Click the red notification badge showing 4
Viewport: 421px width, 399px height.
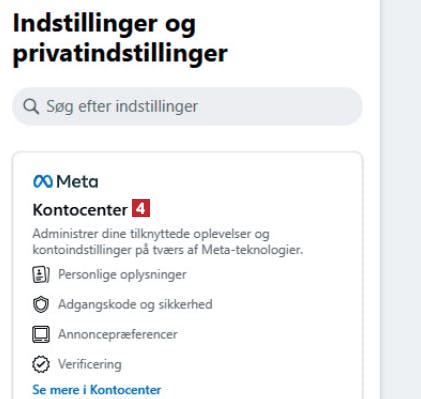click(141, 208)
